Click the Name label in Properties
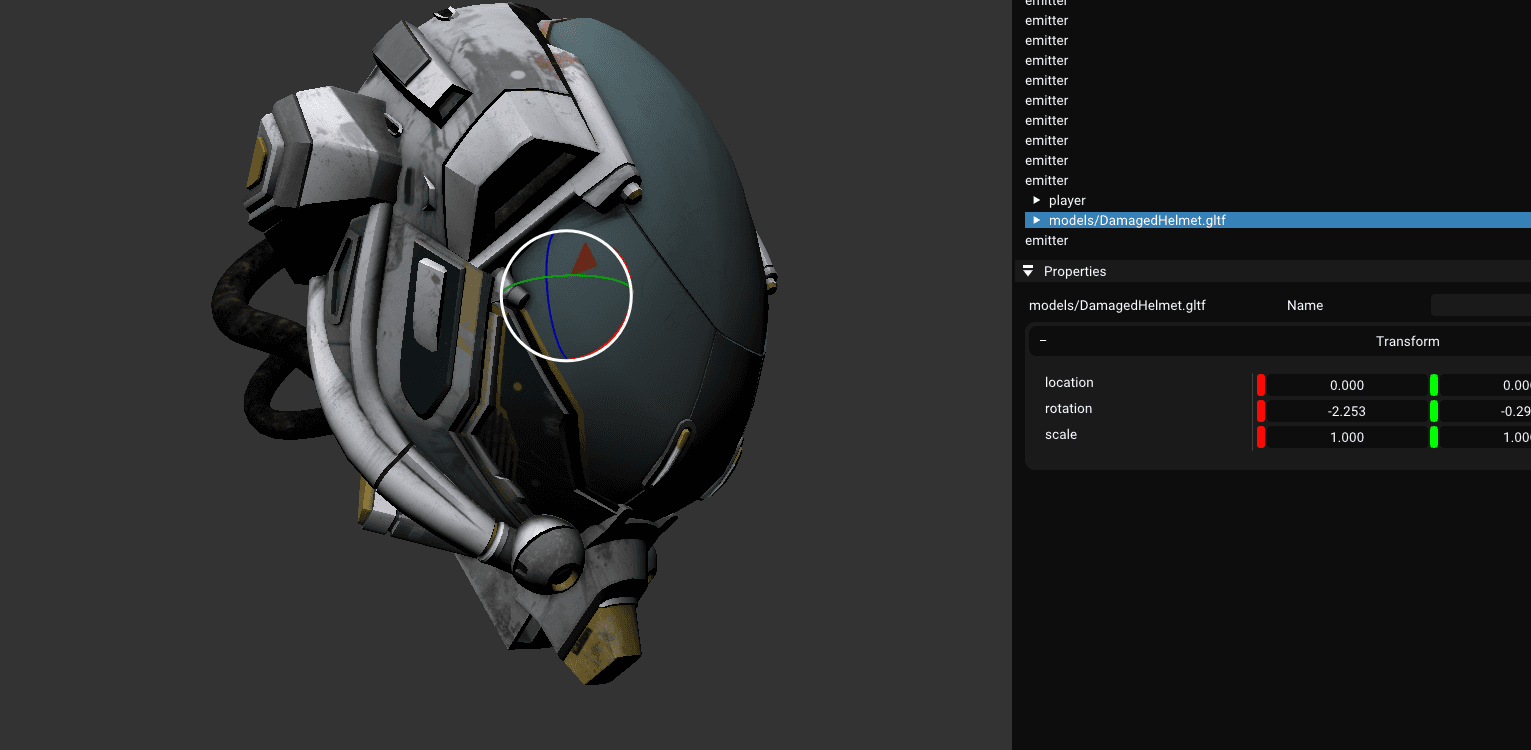The image size is (1531, 750). (1305, 306)
